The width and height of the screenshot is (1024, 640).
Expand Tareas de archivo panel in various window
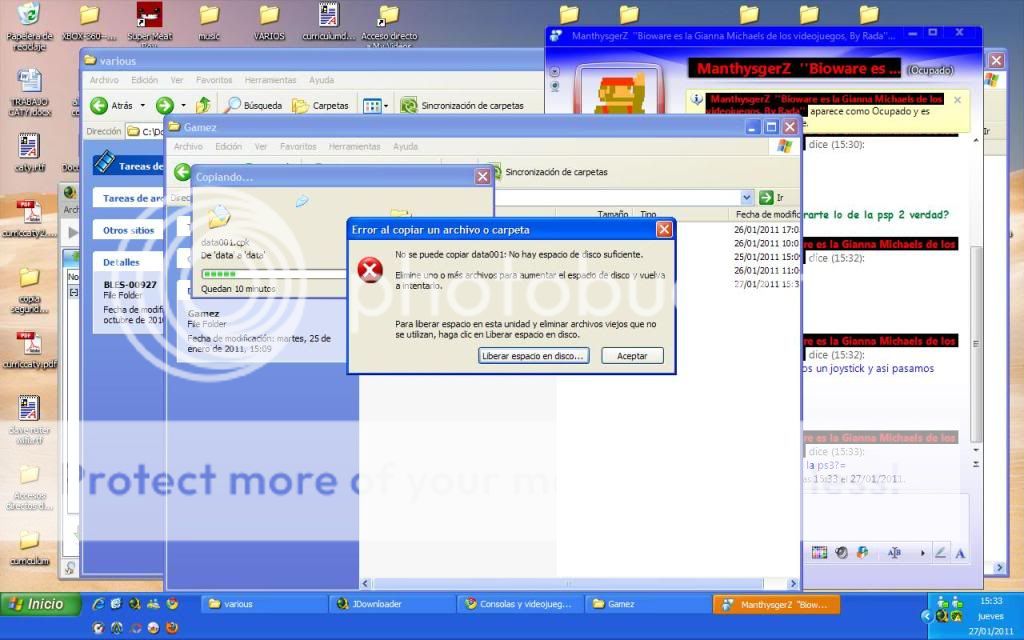click(x=128, y=198)
